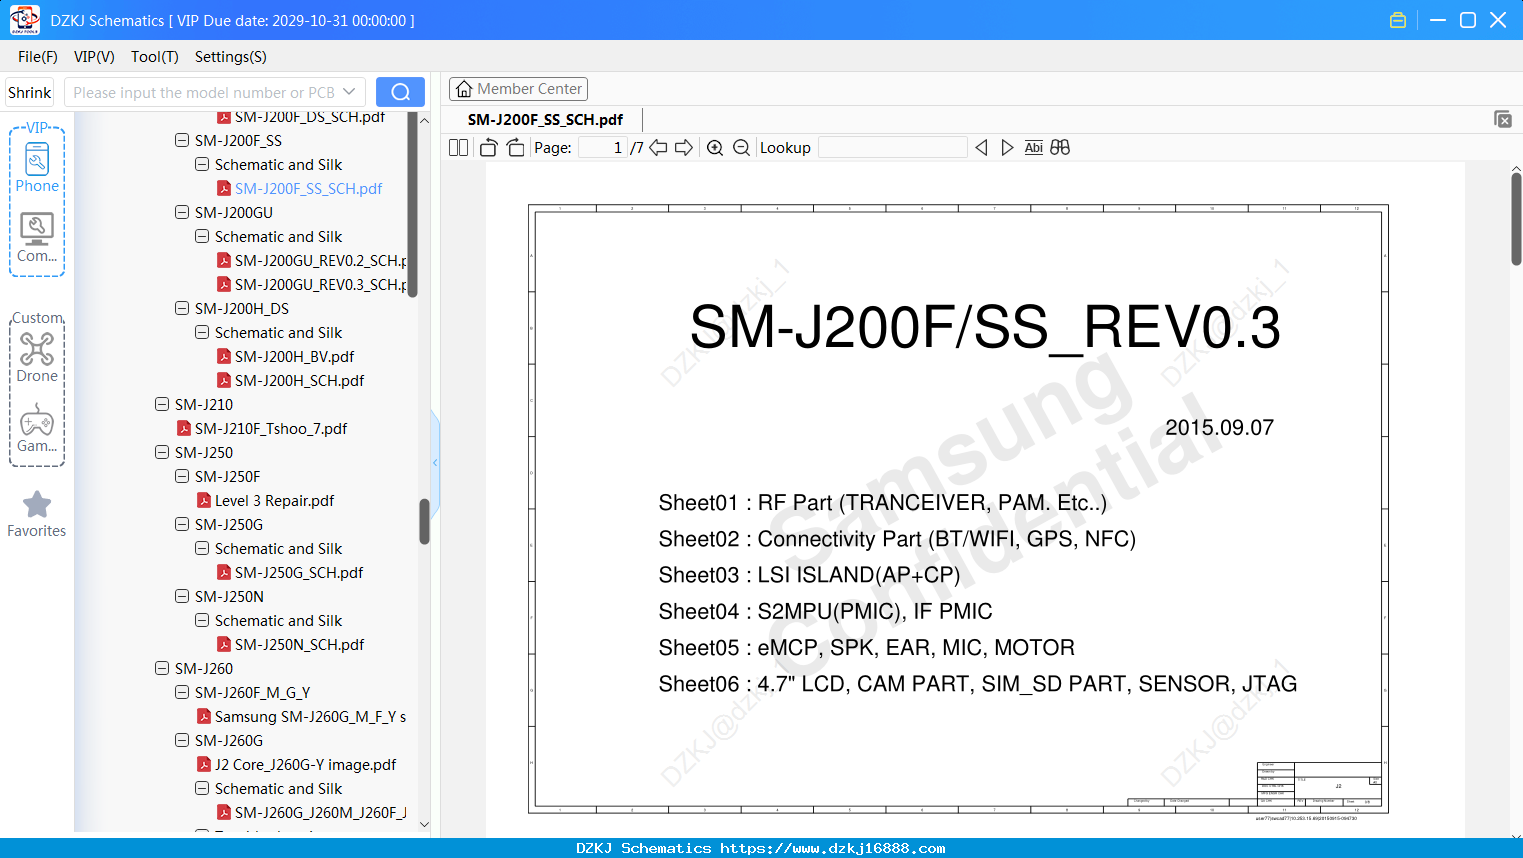Click the DZKJ app logo

(x=24, y=20)
